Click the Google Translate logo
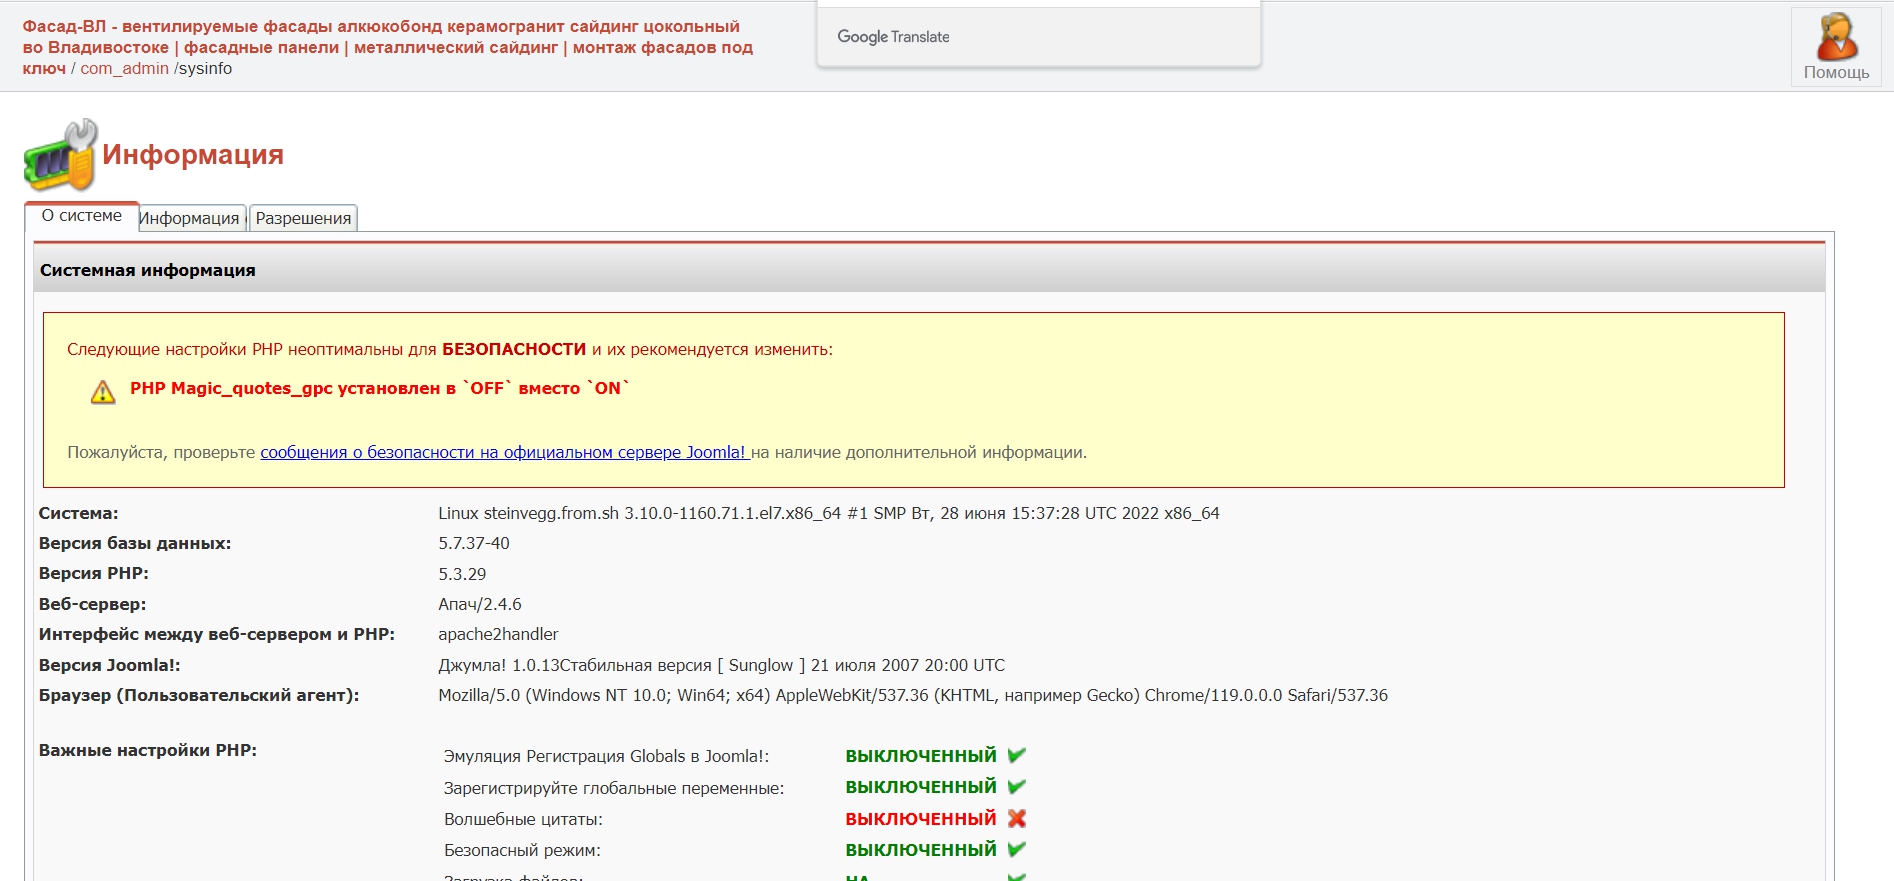The image size is (1894, 881). [x=893, y=37]
